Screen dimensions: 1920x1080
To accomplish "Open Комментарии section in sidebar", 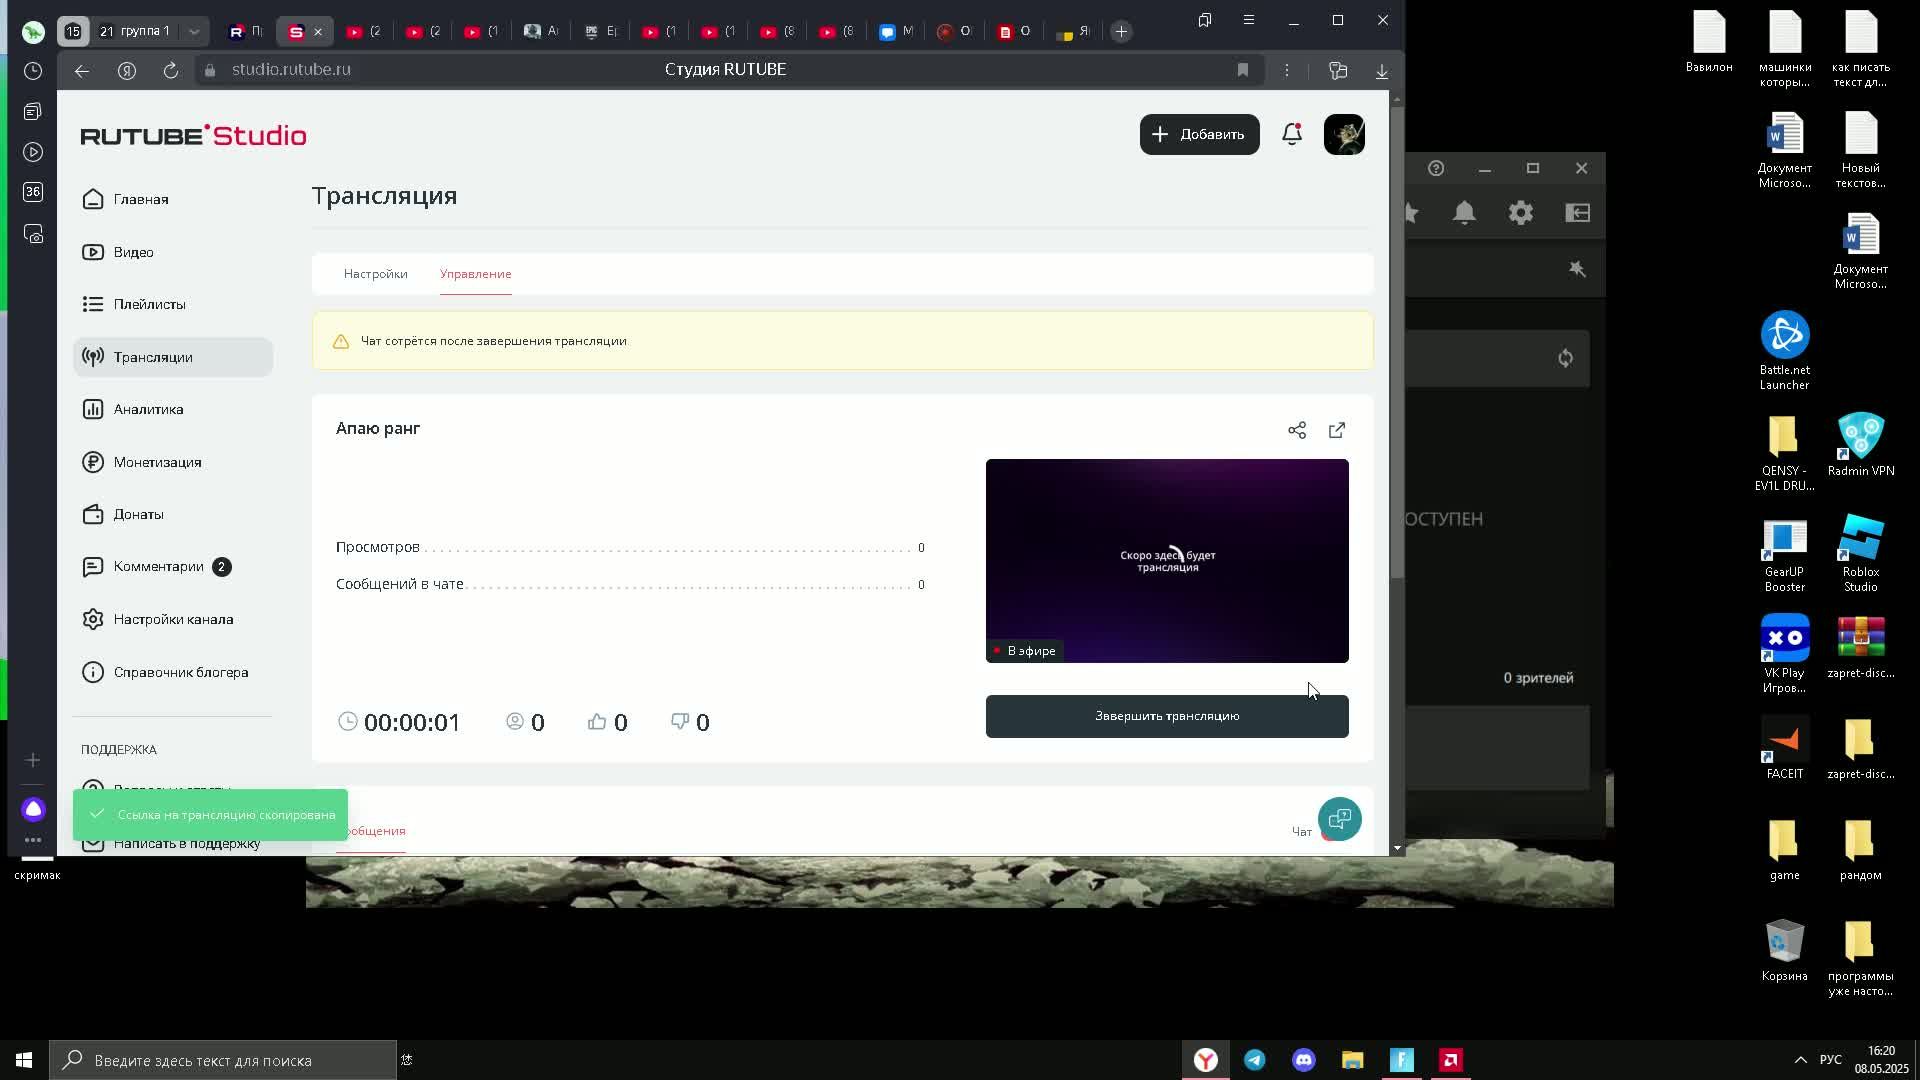I will 158,567.
